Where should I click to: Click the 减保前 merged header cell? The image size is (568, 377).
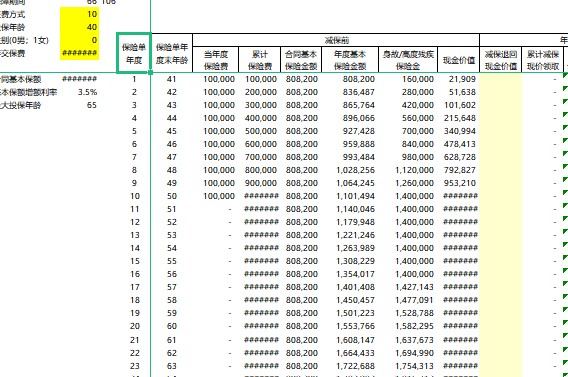(x=336, y=40)
